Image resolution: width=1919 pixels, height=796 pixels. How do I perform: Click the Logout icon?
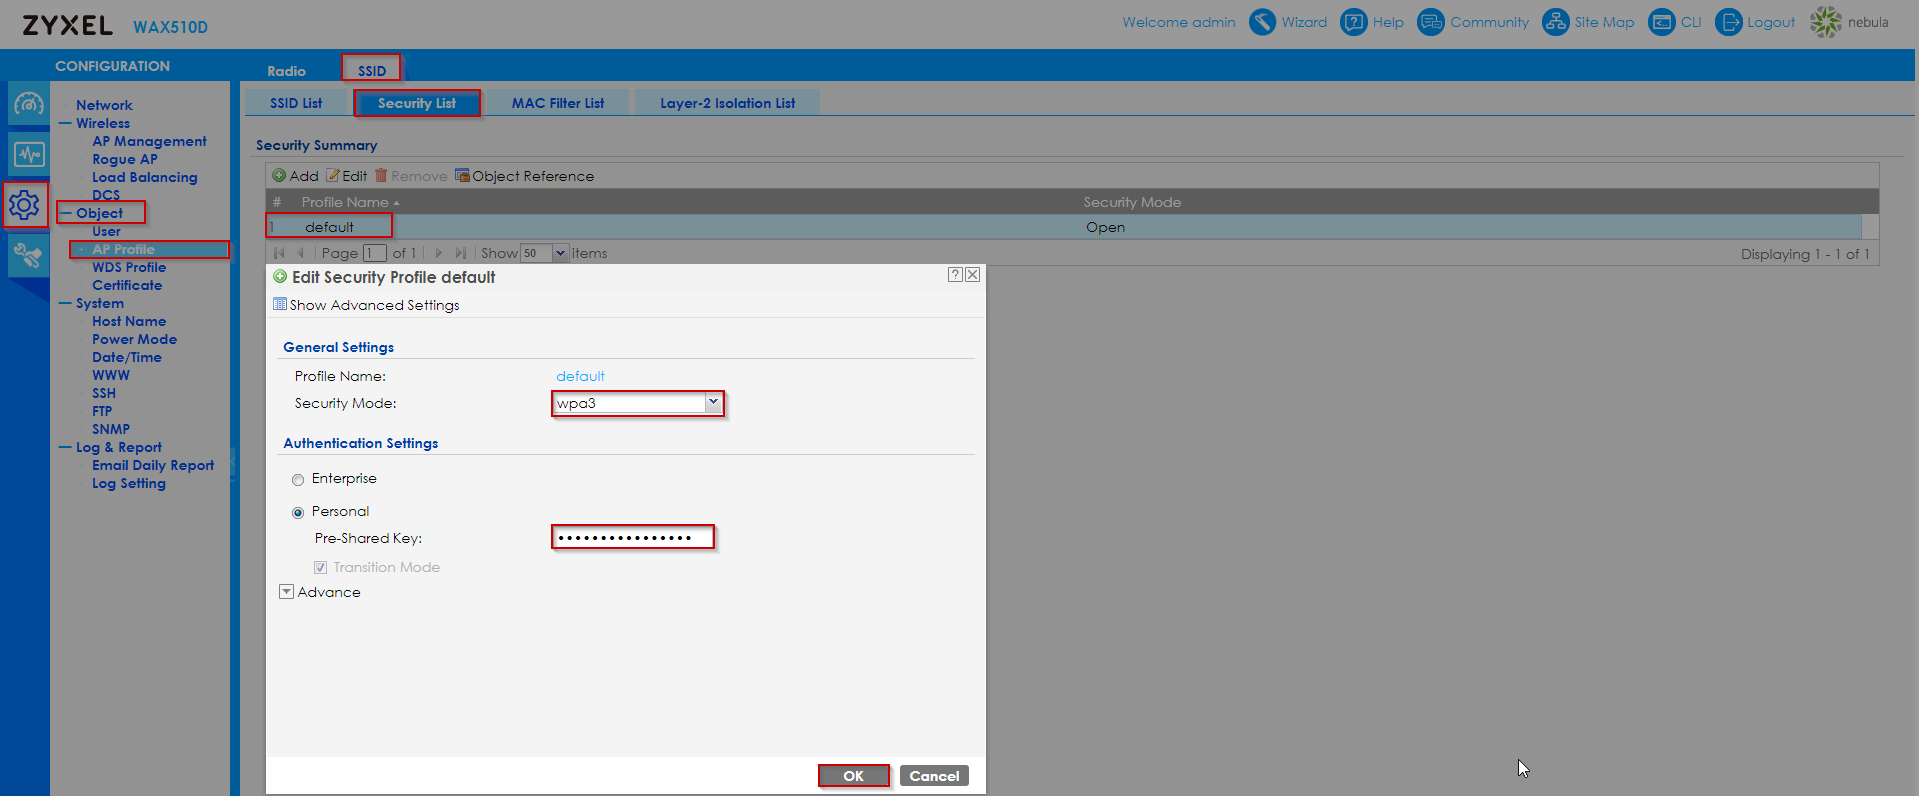(x=1728, y=22)
